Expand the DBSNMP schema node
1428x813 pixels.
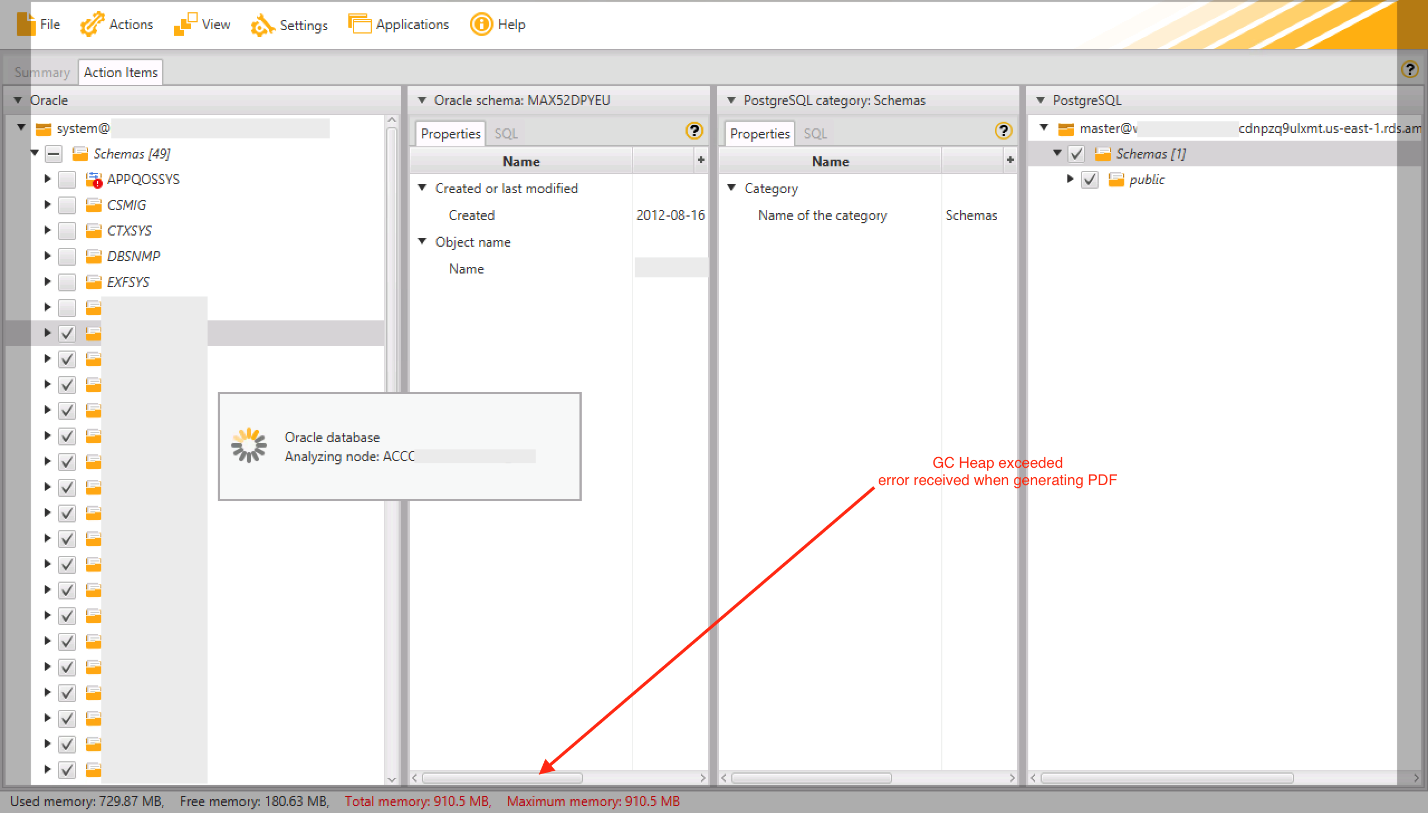(x=45, y=255)
